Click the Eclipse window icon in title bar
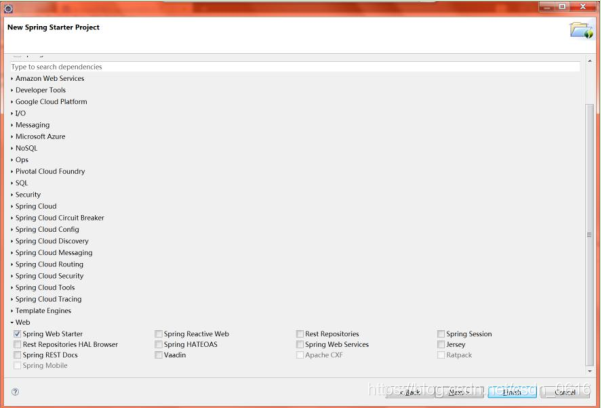Screen dimensions: 601x408 coord(8,8)
